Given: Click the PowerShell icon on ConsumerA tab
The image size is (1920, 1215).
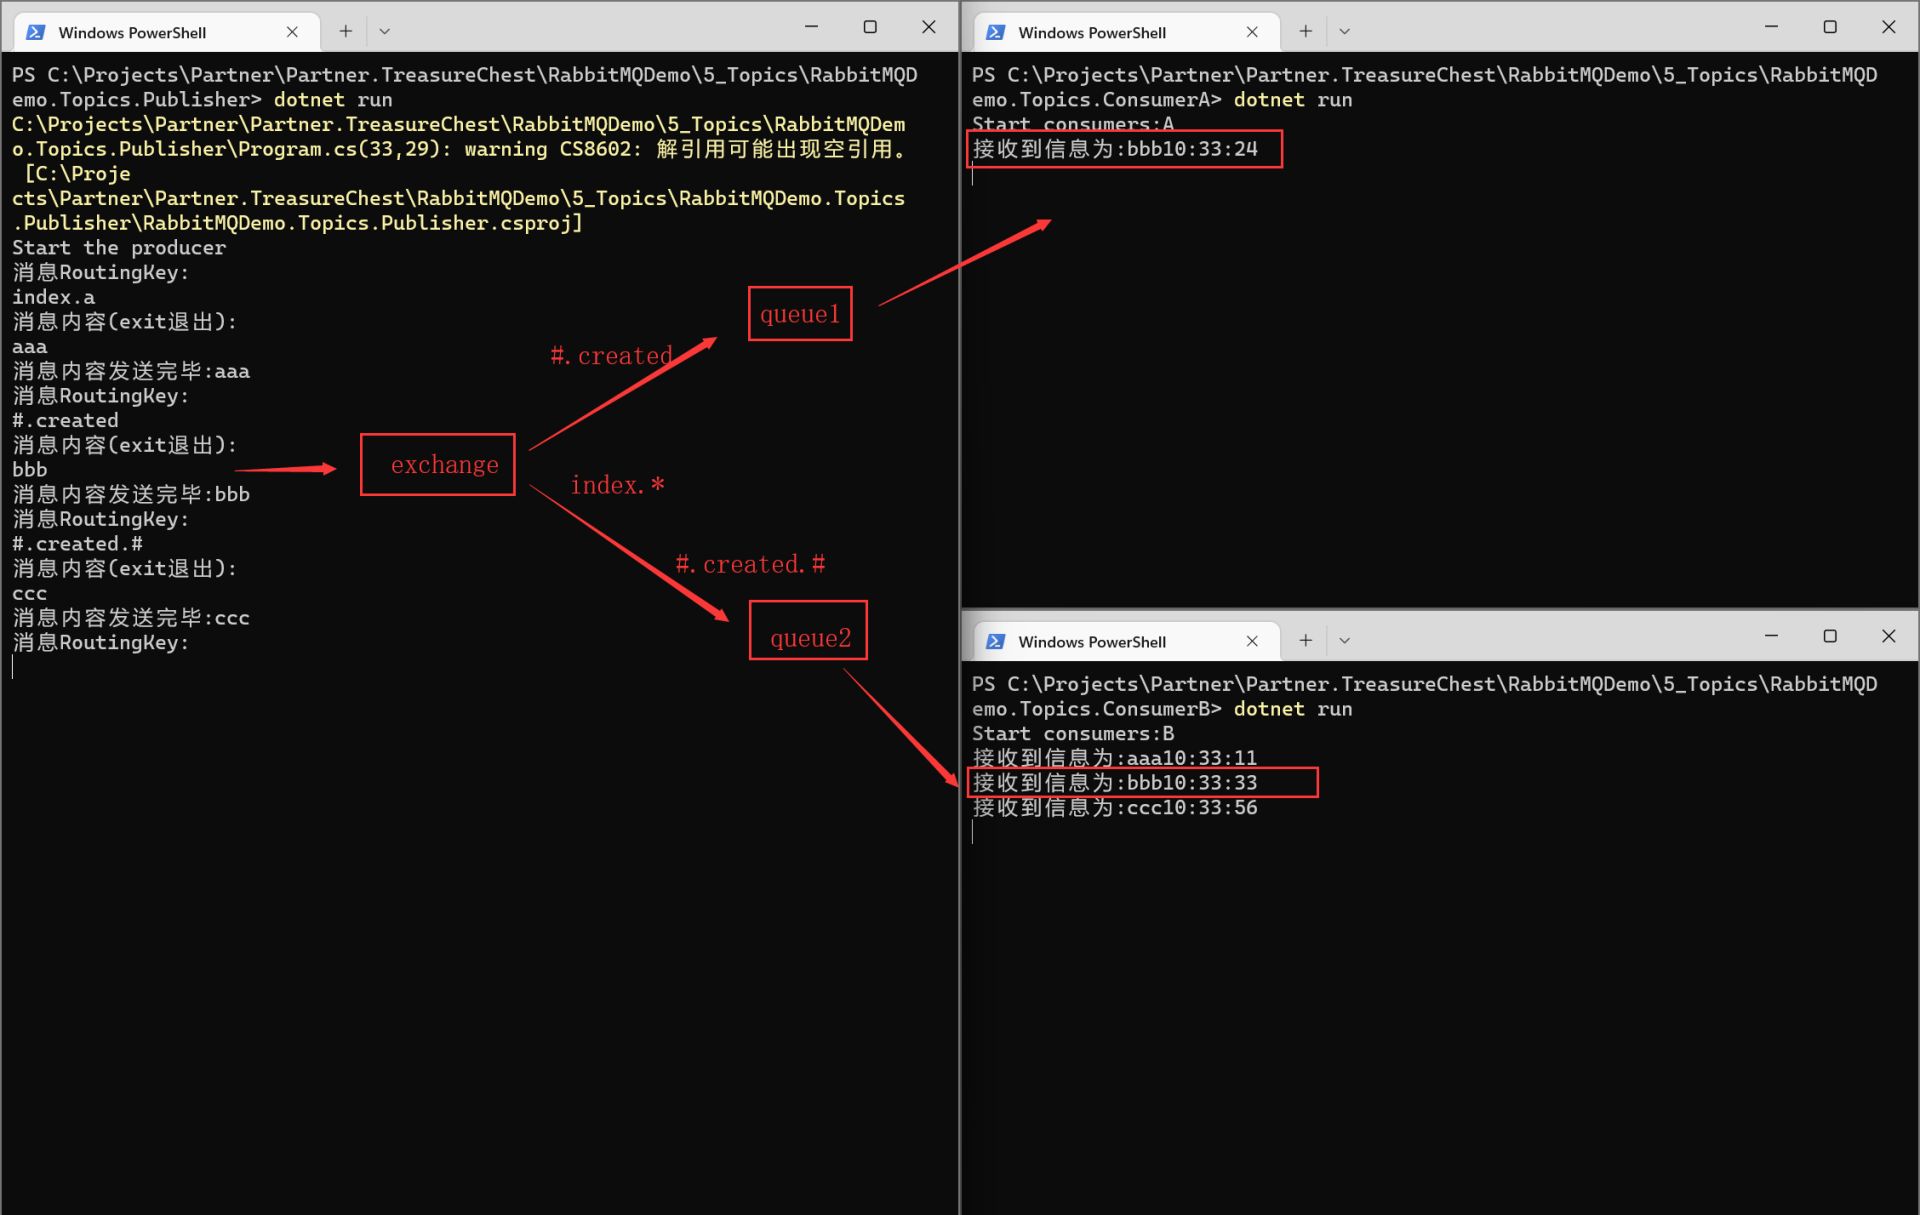Looking at the screenshot, I should (x=995, y=32).
